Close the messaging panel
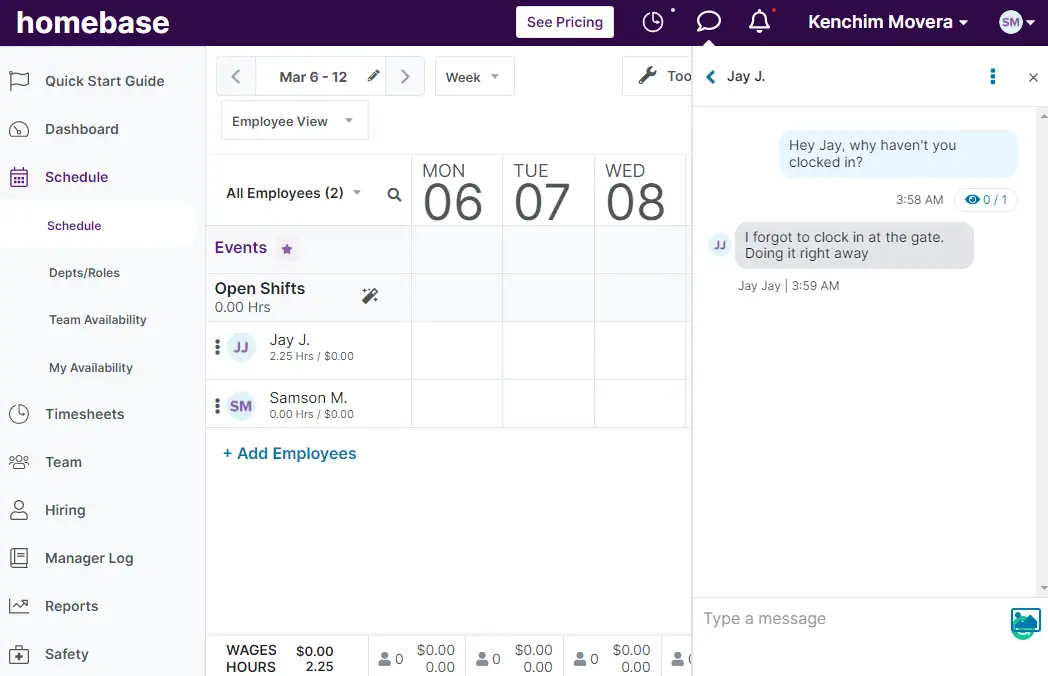Viewport: 1048px width, 676px height. click(1033, 78)
